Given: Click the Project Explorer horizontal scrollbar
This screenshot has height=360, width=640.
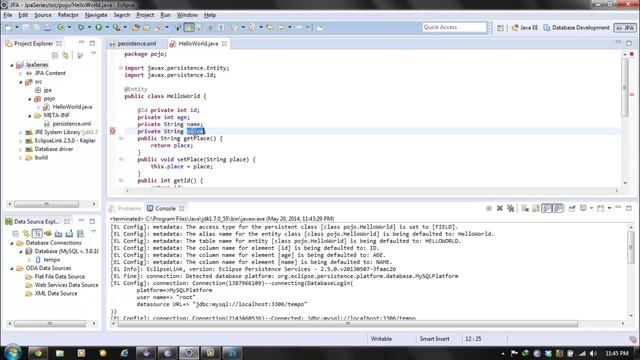Looking at the screenshot, I should pyautogui.click(x=47, y=204).
